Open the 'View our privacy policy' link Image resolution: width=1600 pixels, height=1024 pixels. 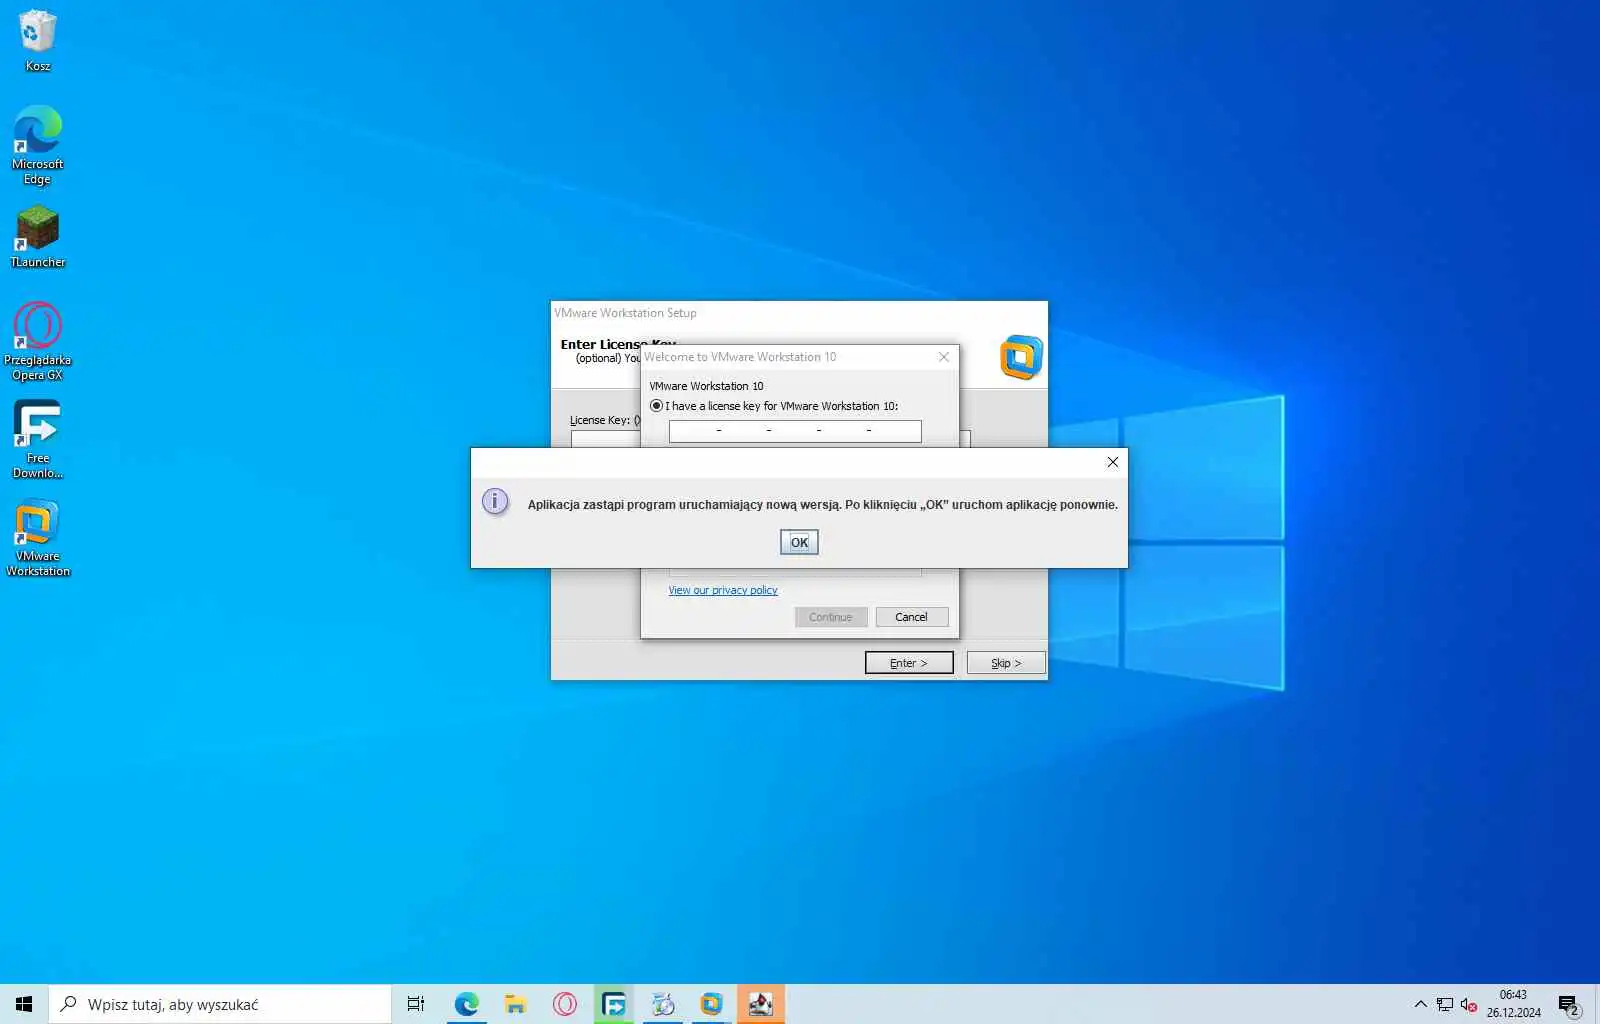click(723, 590)
